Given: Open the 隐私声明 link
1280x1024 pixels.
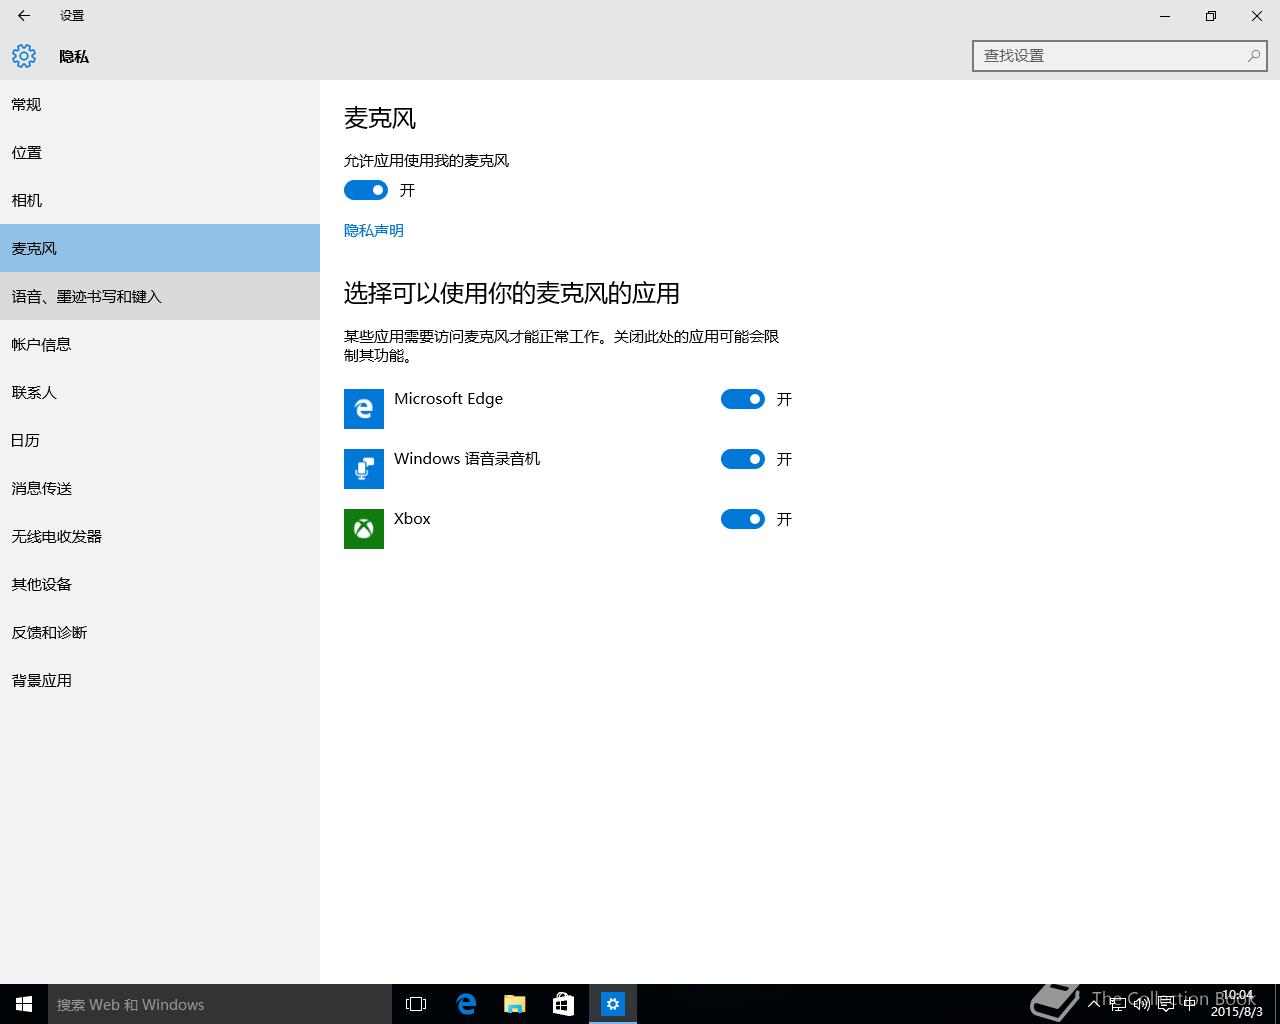Looking at the screenshot, I should click(x=374, y=230).
